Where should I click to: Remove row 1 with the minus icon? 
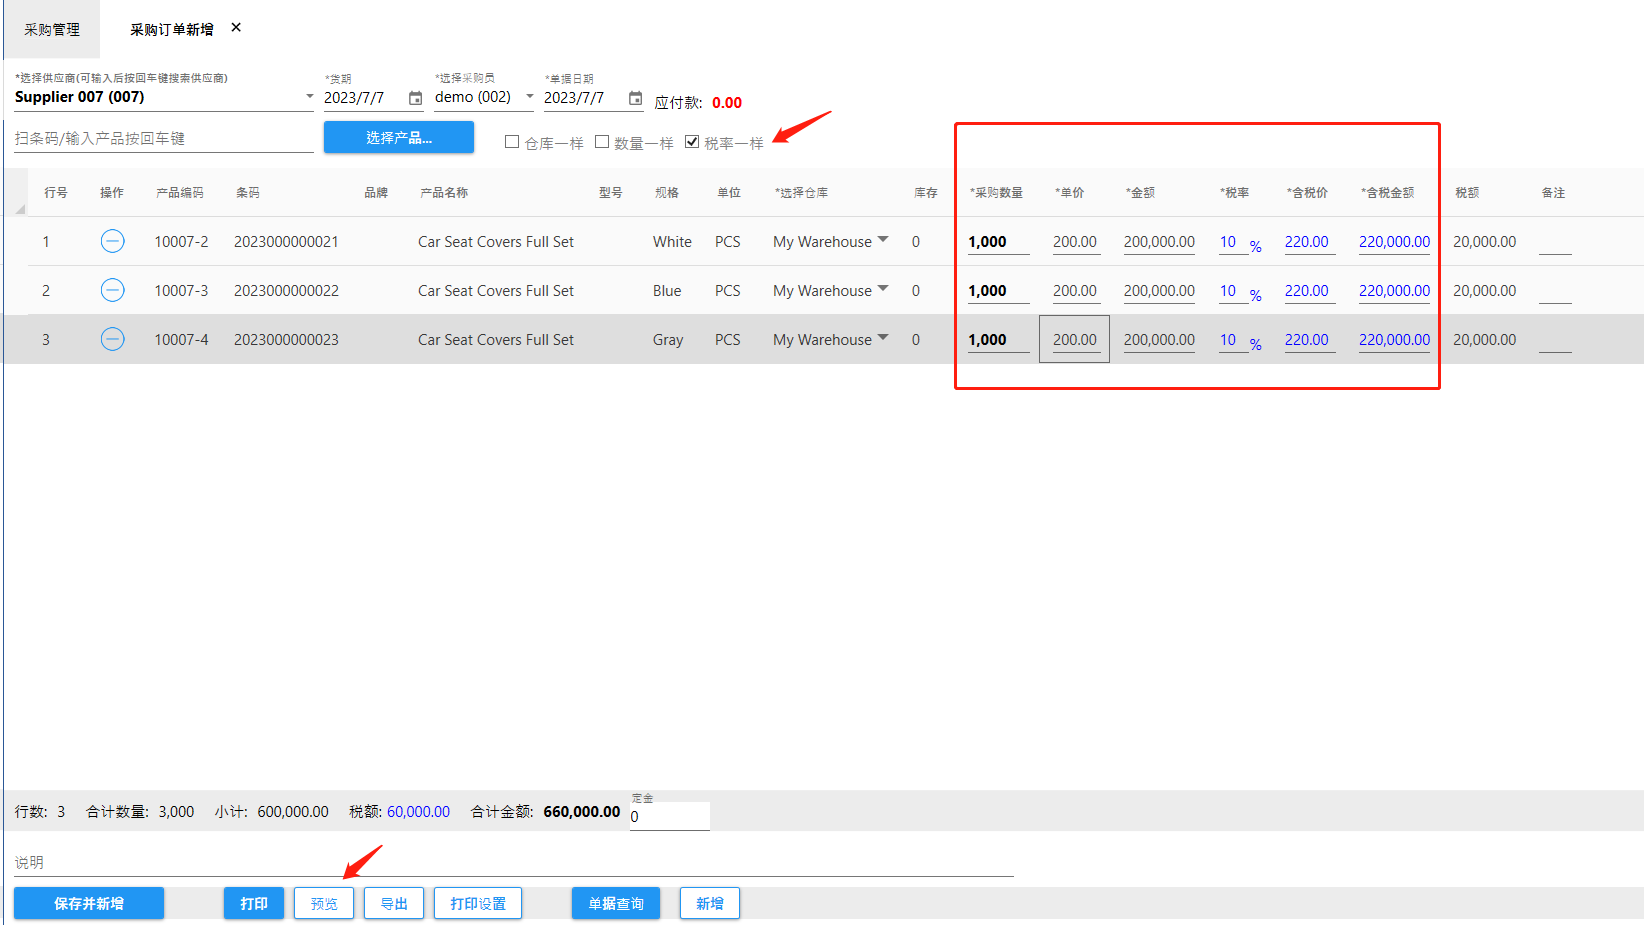pos(113,241)
